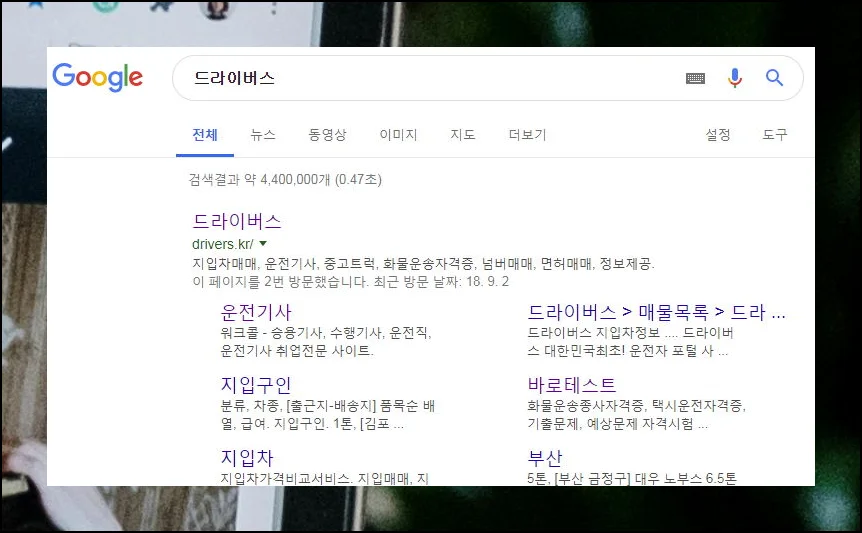The width and height of the screenshot is (862, 533).
Task: Switch to the 뉴스 tab
Action: tap(263, 135)
